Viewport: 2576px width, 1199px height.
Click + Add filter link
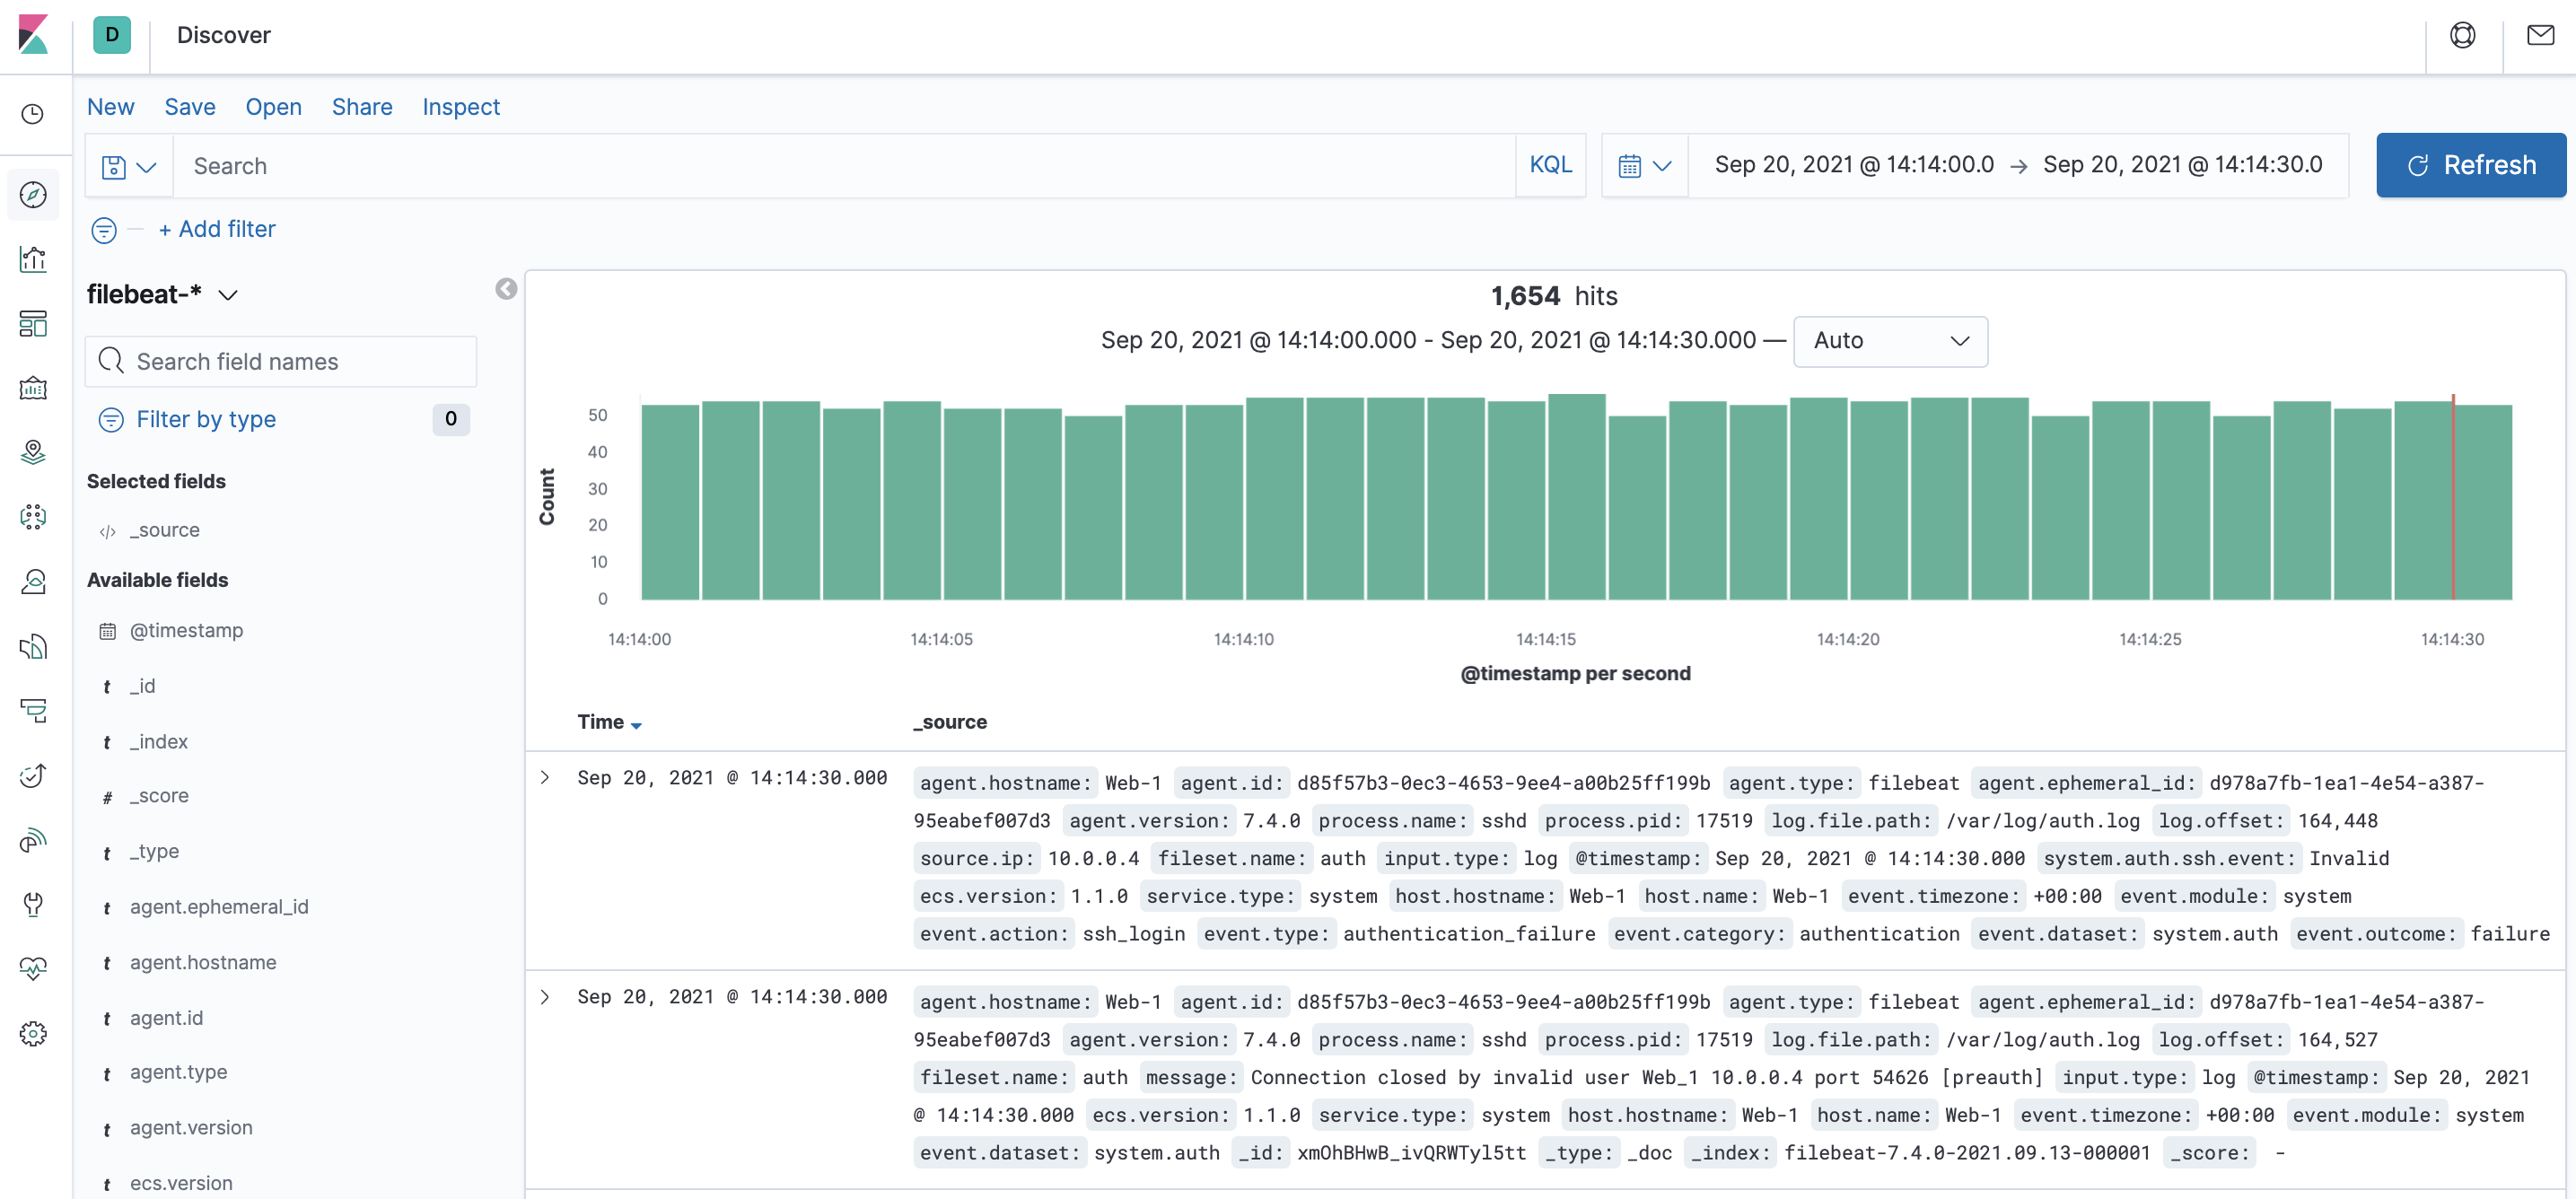click(x=217, y=229)
